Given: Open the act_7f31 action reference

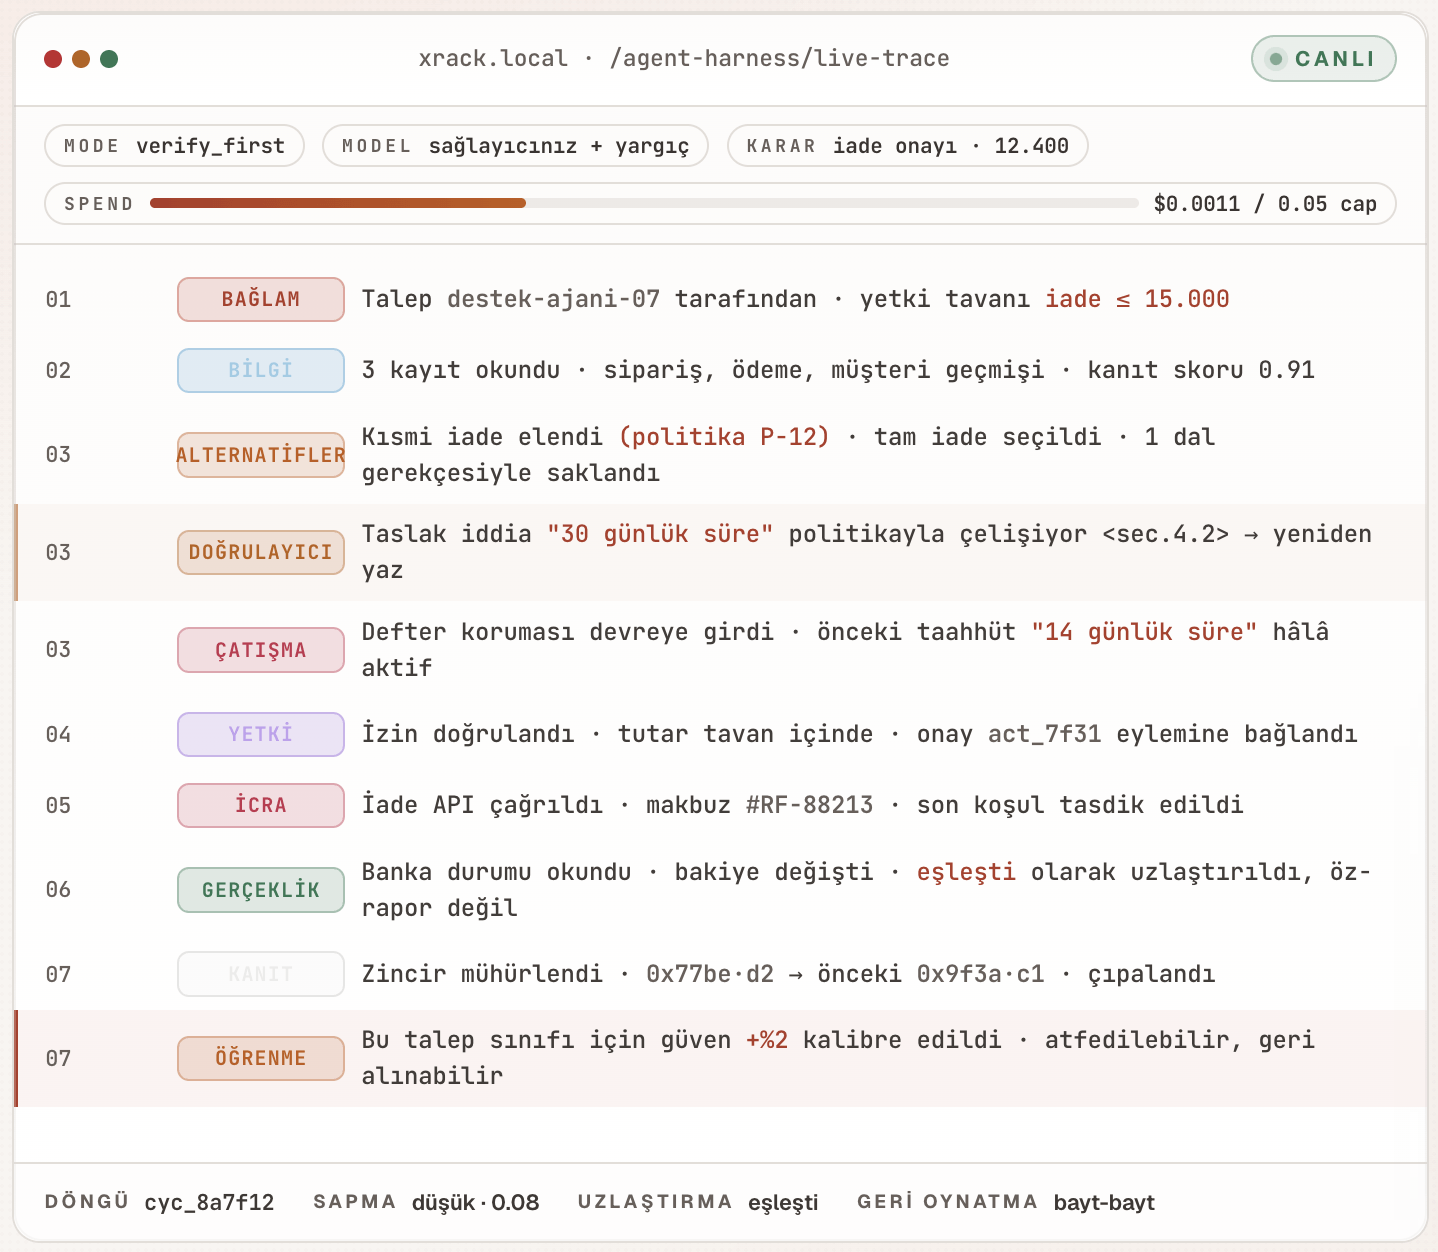Looking at the screenshot, I should click(1044, 734).
